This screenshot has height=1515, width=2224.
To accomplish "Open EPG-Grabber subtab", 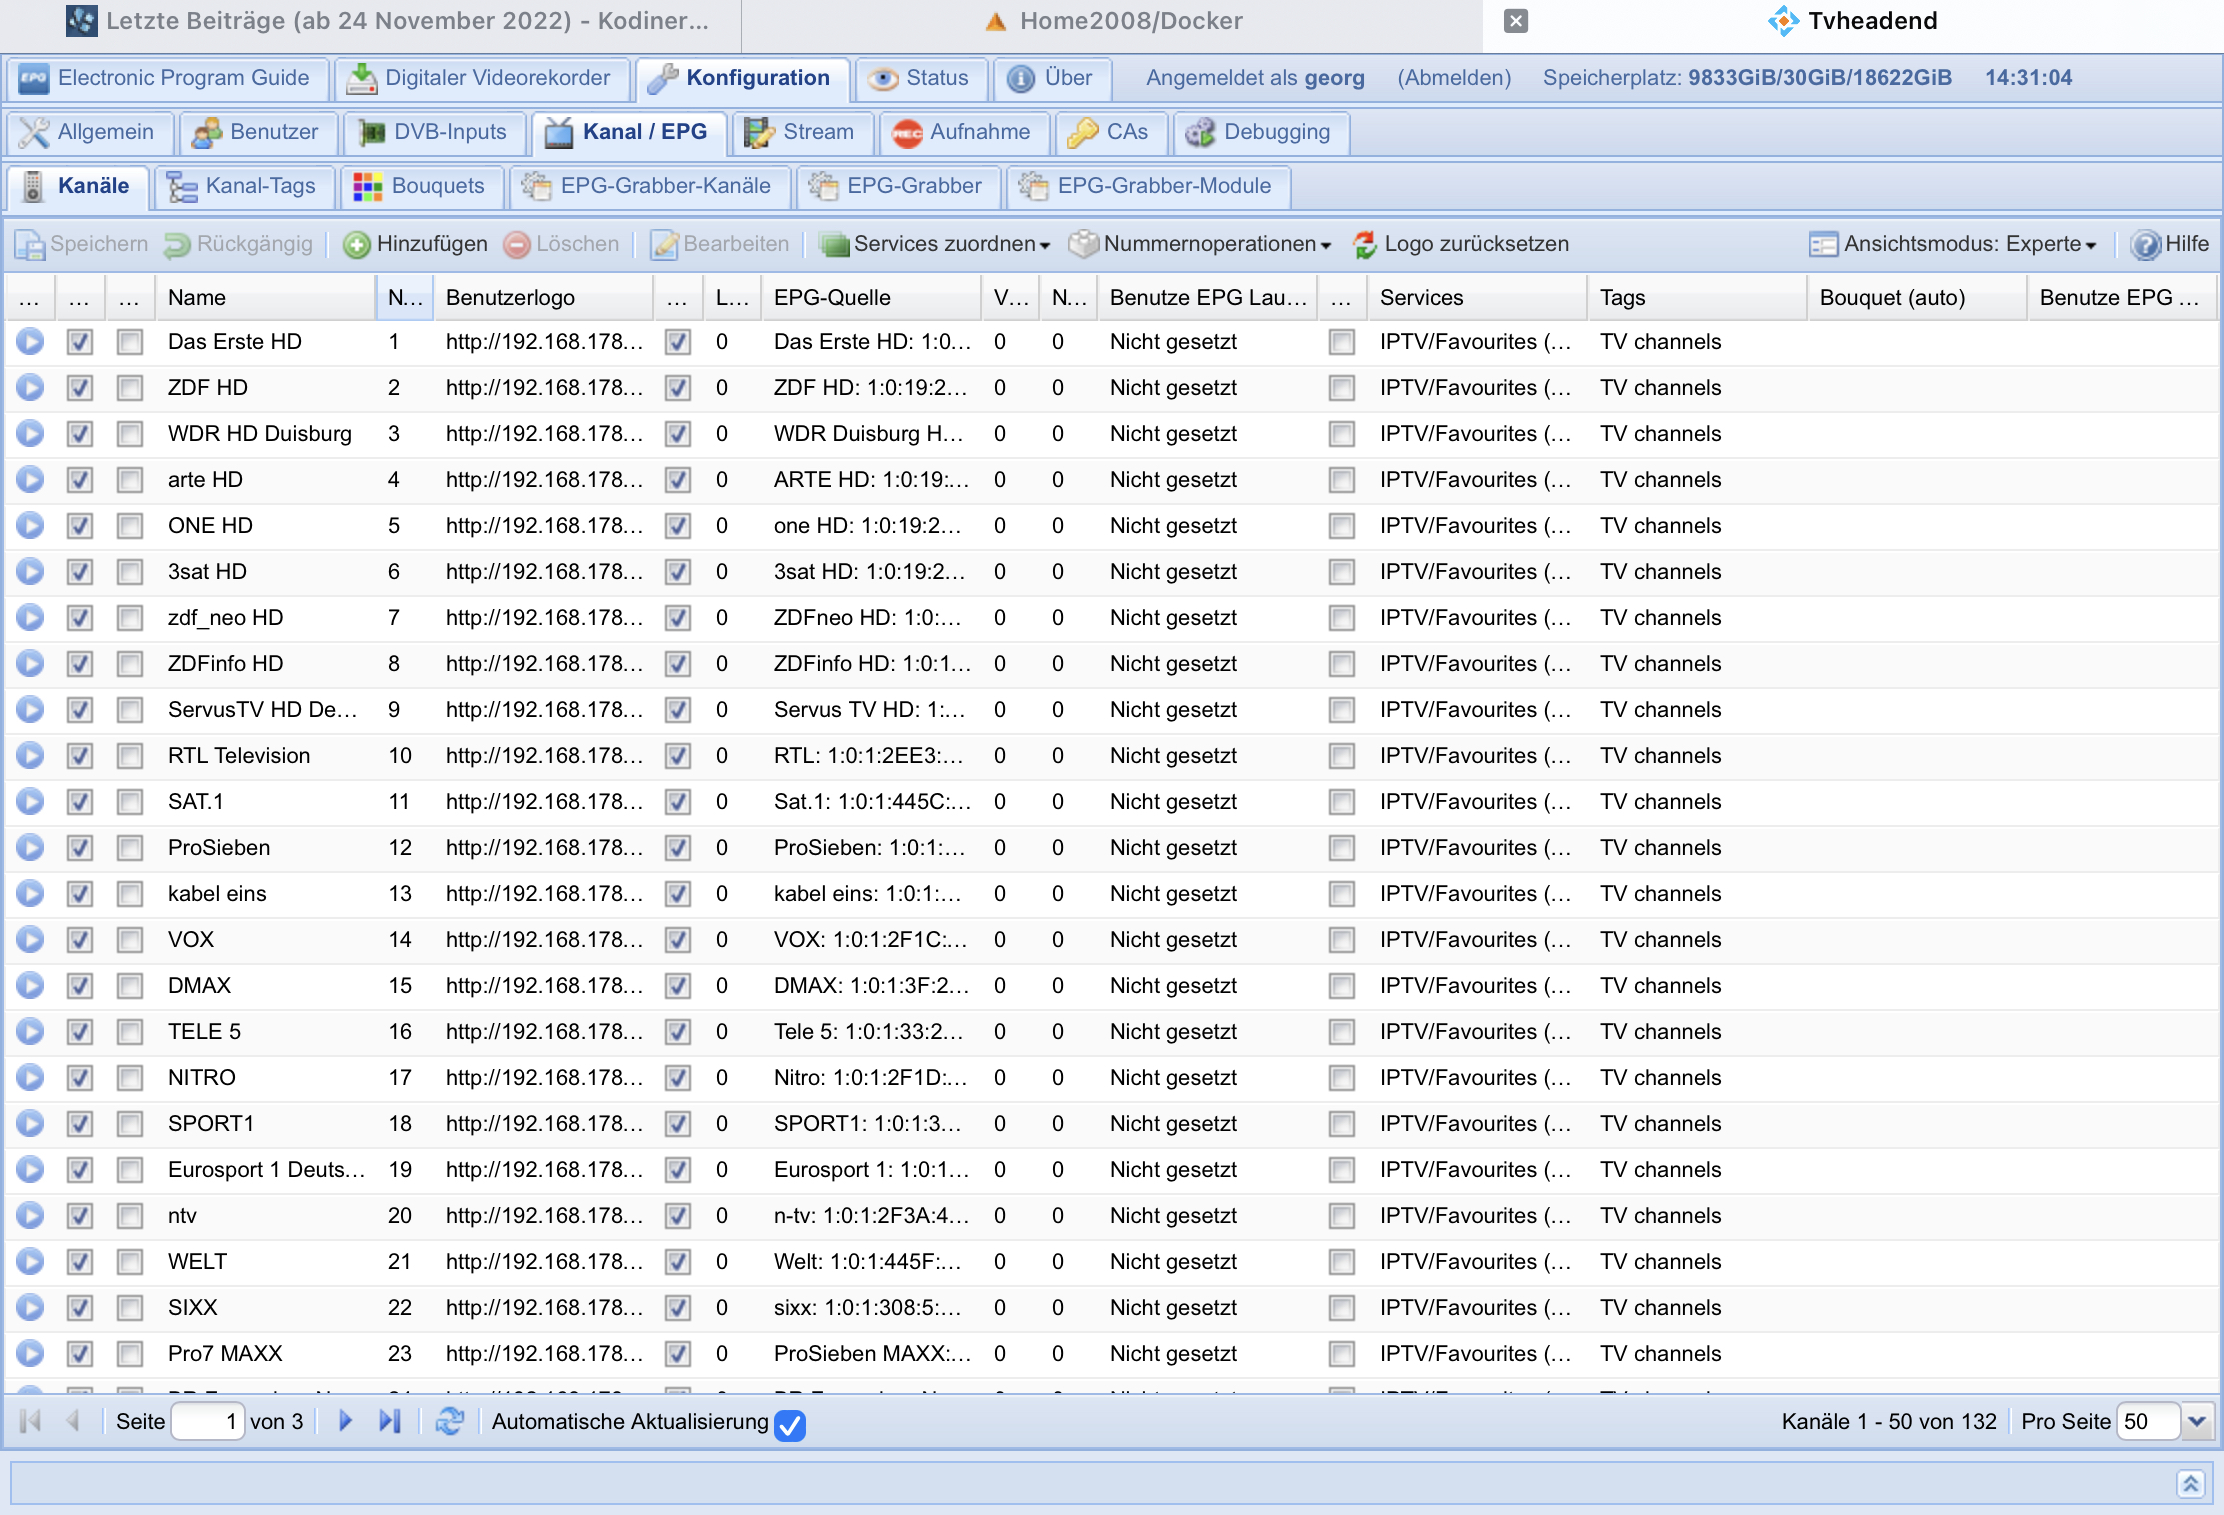I will (897, 186).
